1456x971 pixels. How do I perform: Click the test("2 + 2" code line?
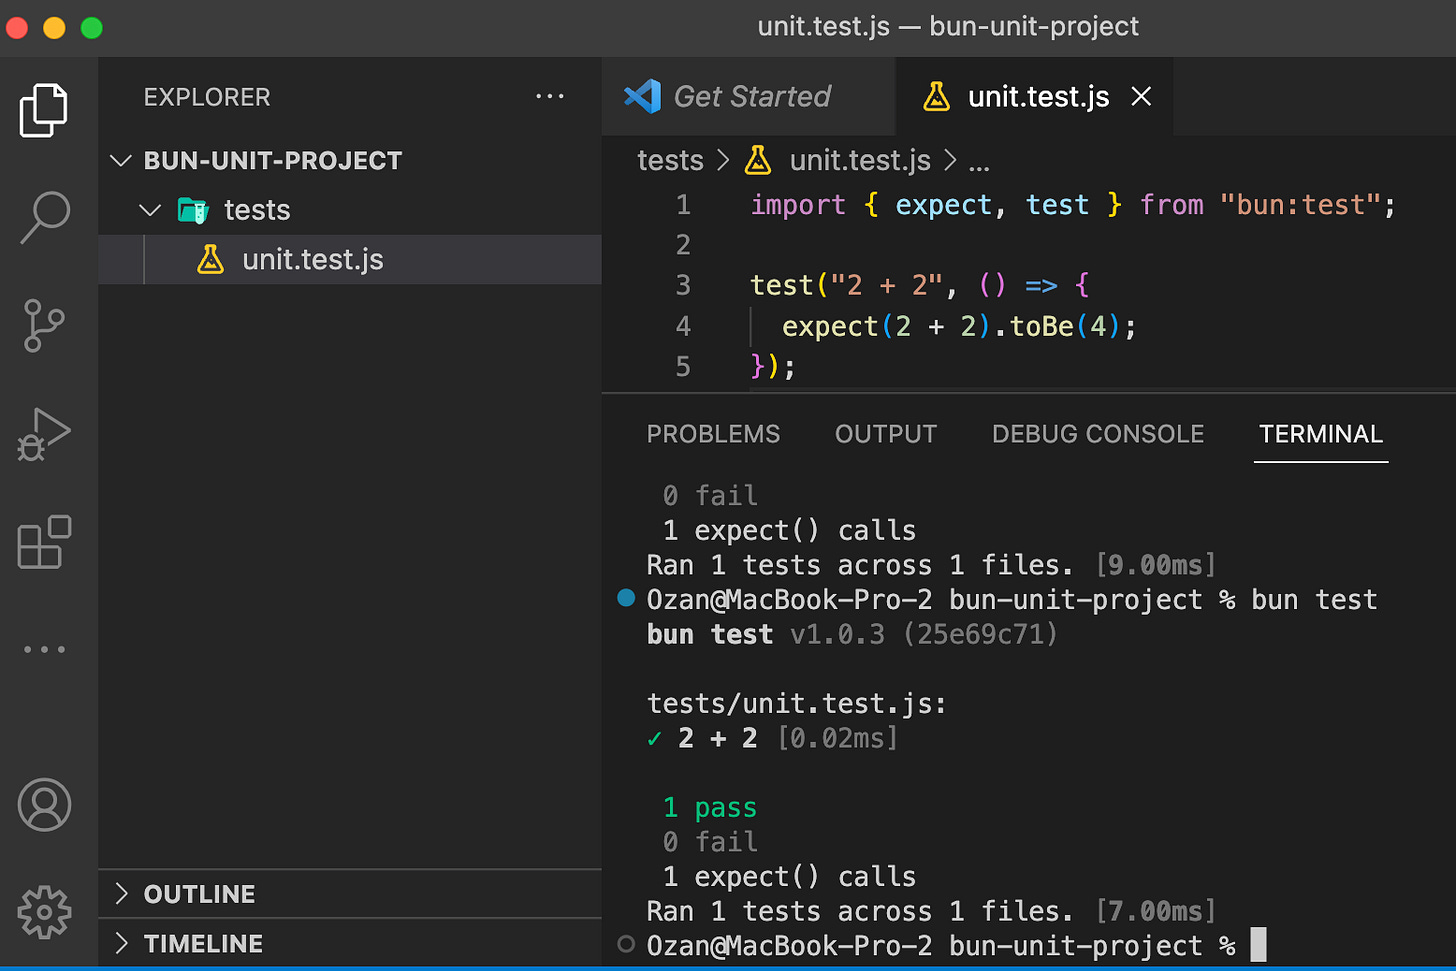coord(920,286)
